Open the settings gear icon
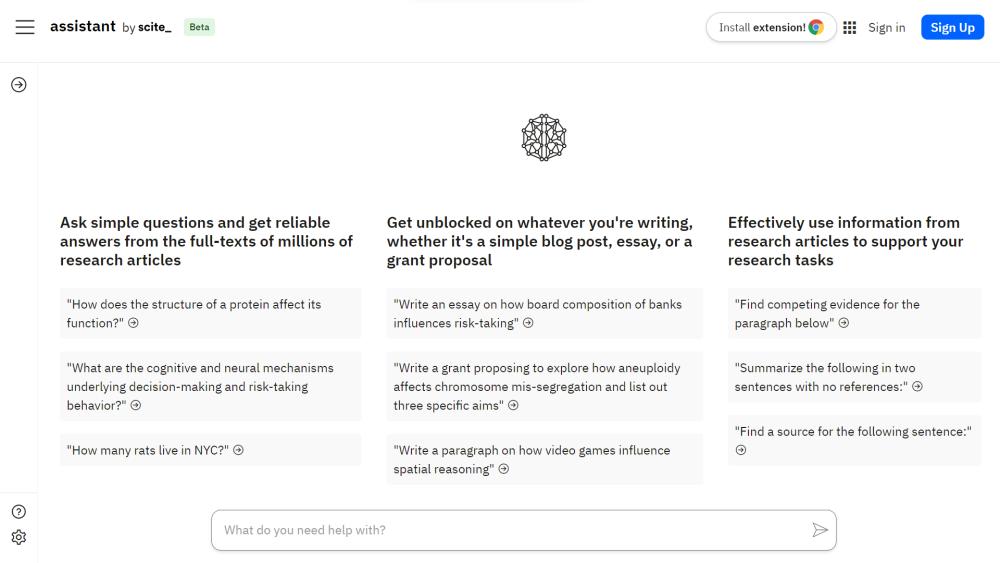 18,537
